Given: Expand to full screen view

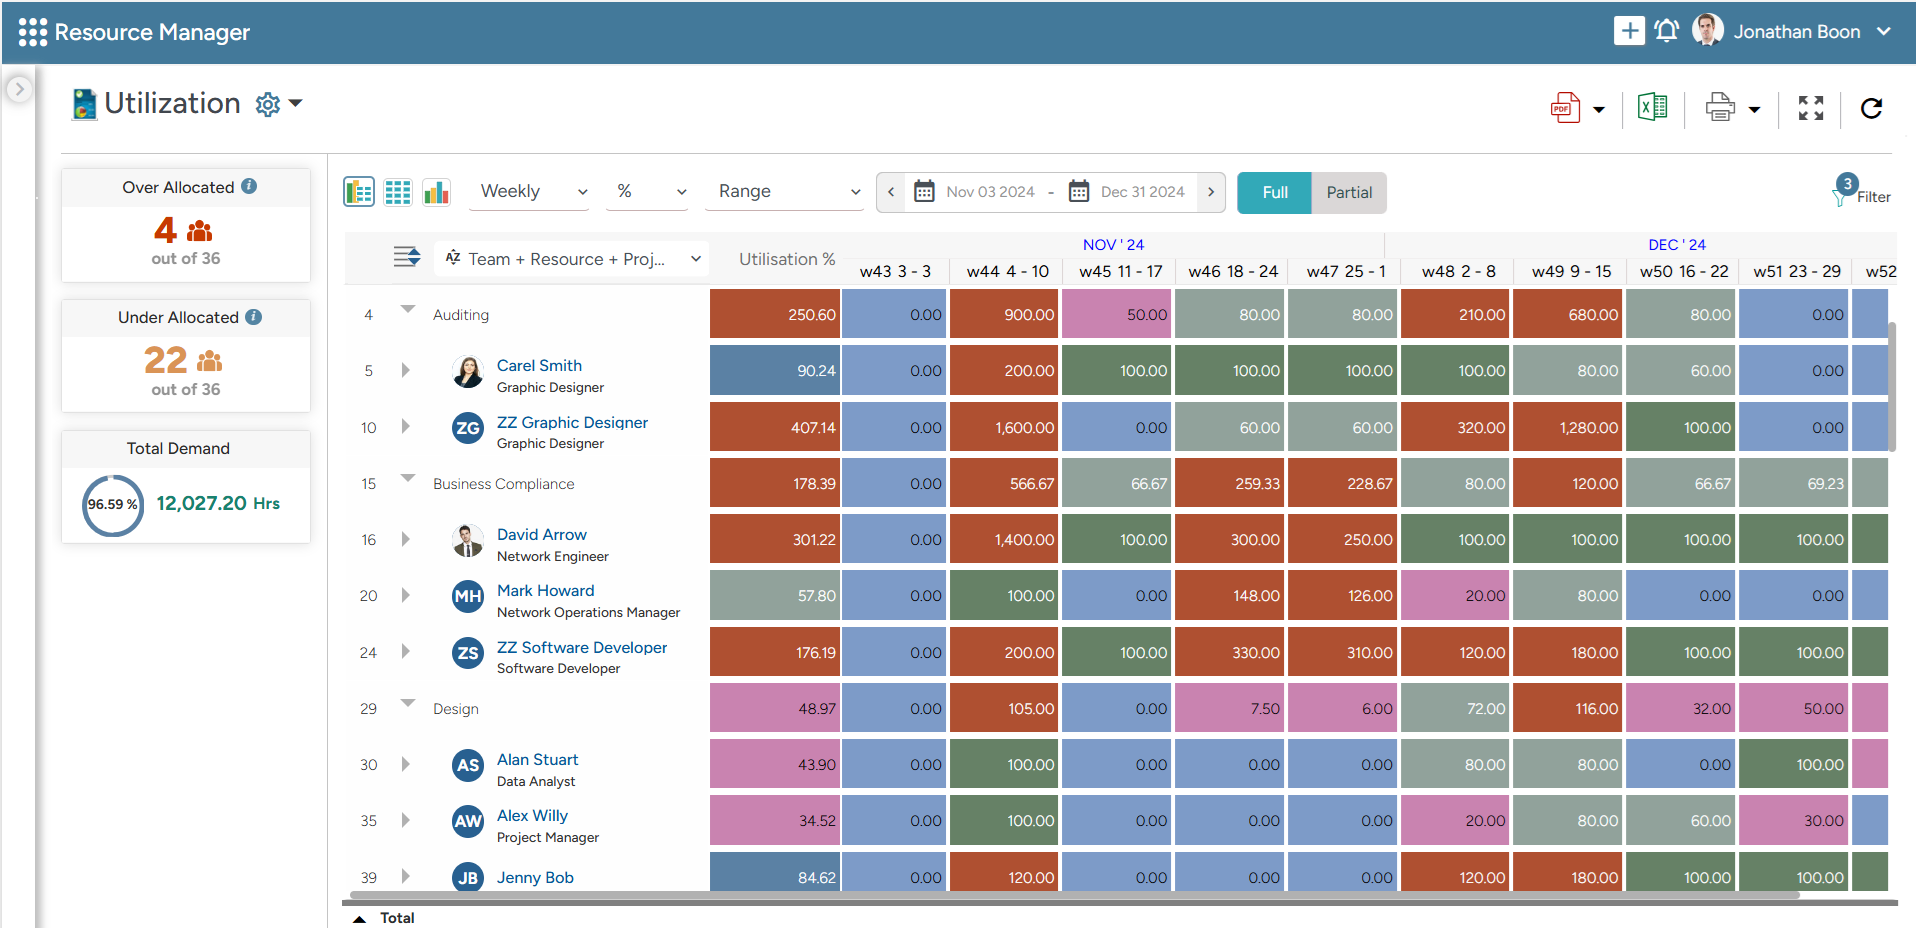Looking at the screenshot, I should 1811,108.
